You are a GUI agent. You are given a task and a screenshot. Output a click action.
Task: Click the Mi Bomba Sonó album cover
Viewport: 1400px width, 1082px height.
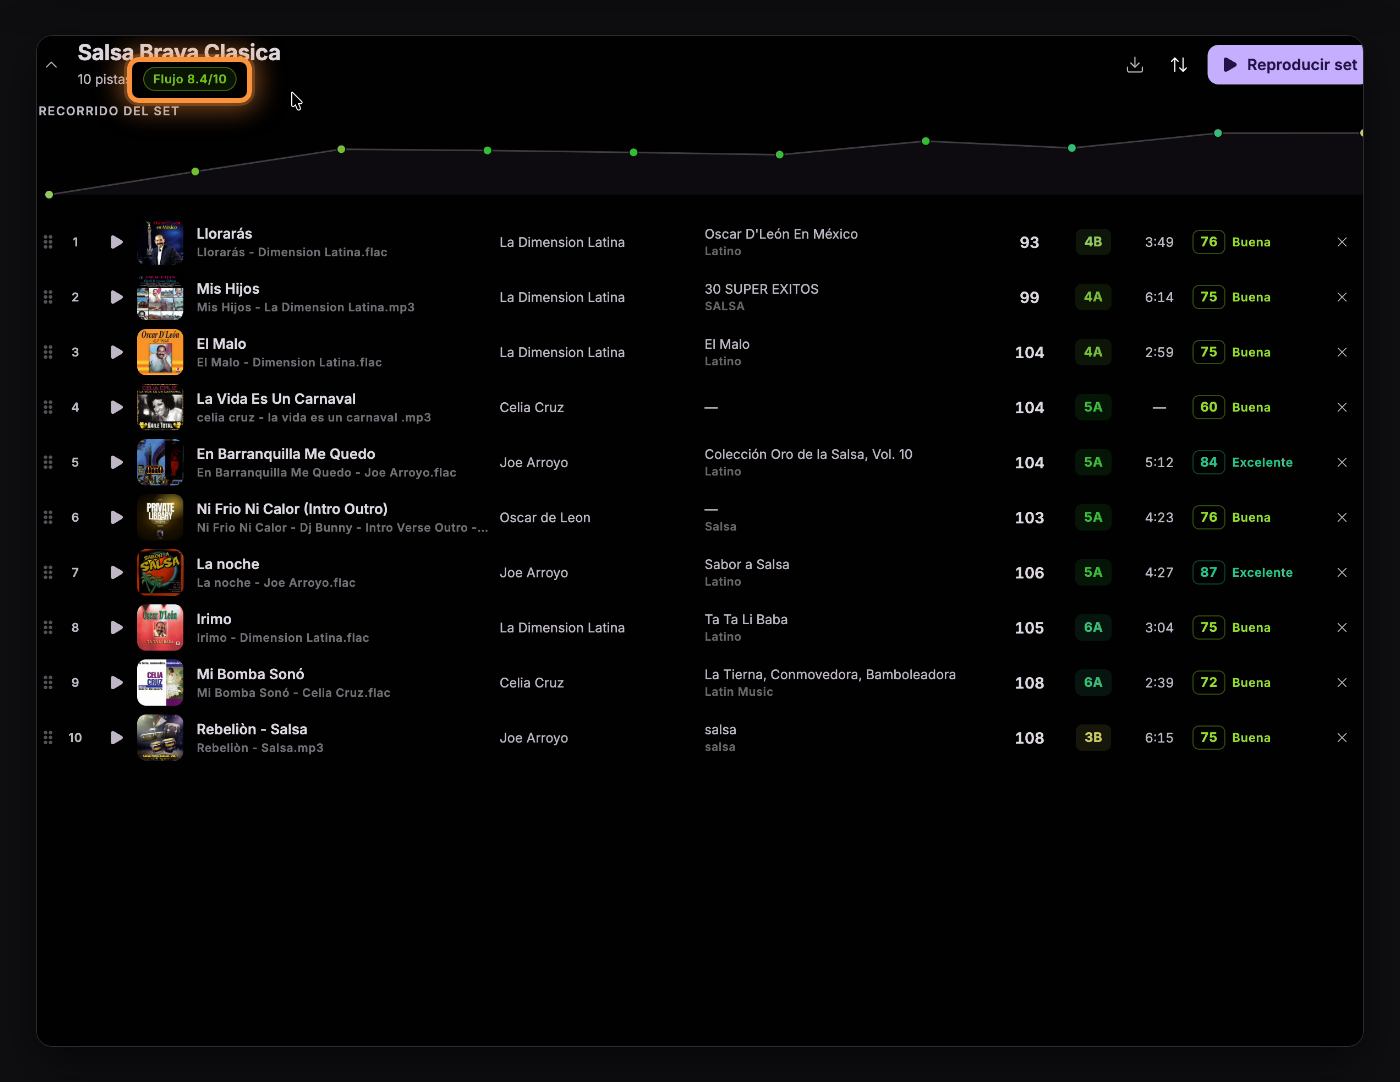pyautogui.click(x=160, y=682)
